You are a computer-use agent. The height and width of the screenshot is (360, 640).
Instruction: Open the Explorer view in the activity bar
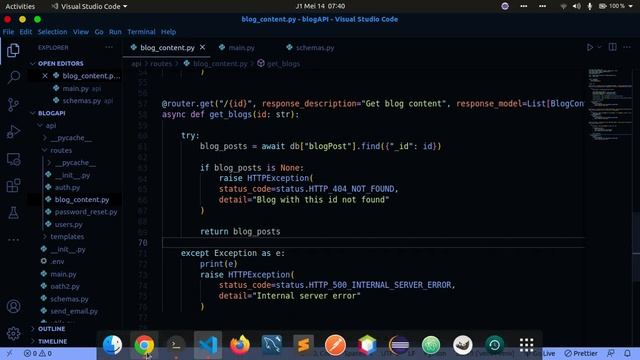(13, 51)
